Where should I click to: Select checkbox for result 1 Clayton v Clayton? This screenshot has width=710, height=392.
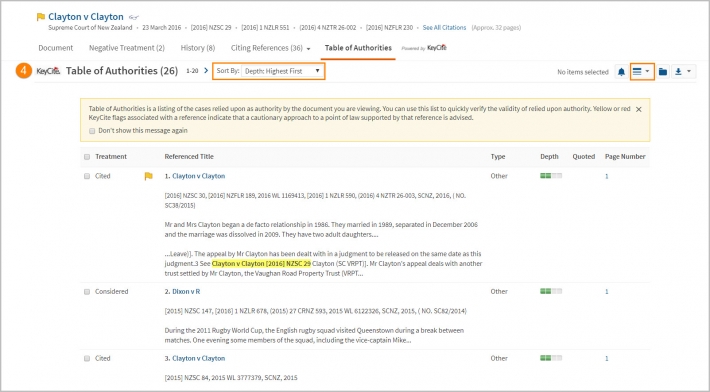pos(87,176)
